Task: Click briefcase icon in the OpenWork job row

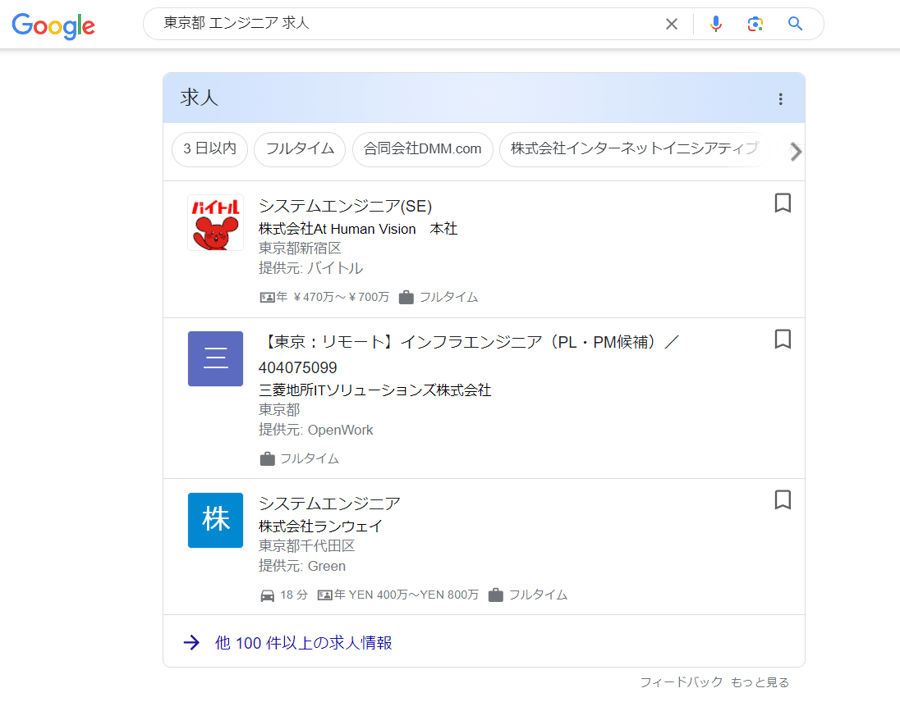Action: 267,459
